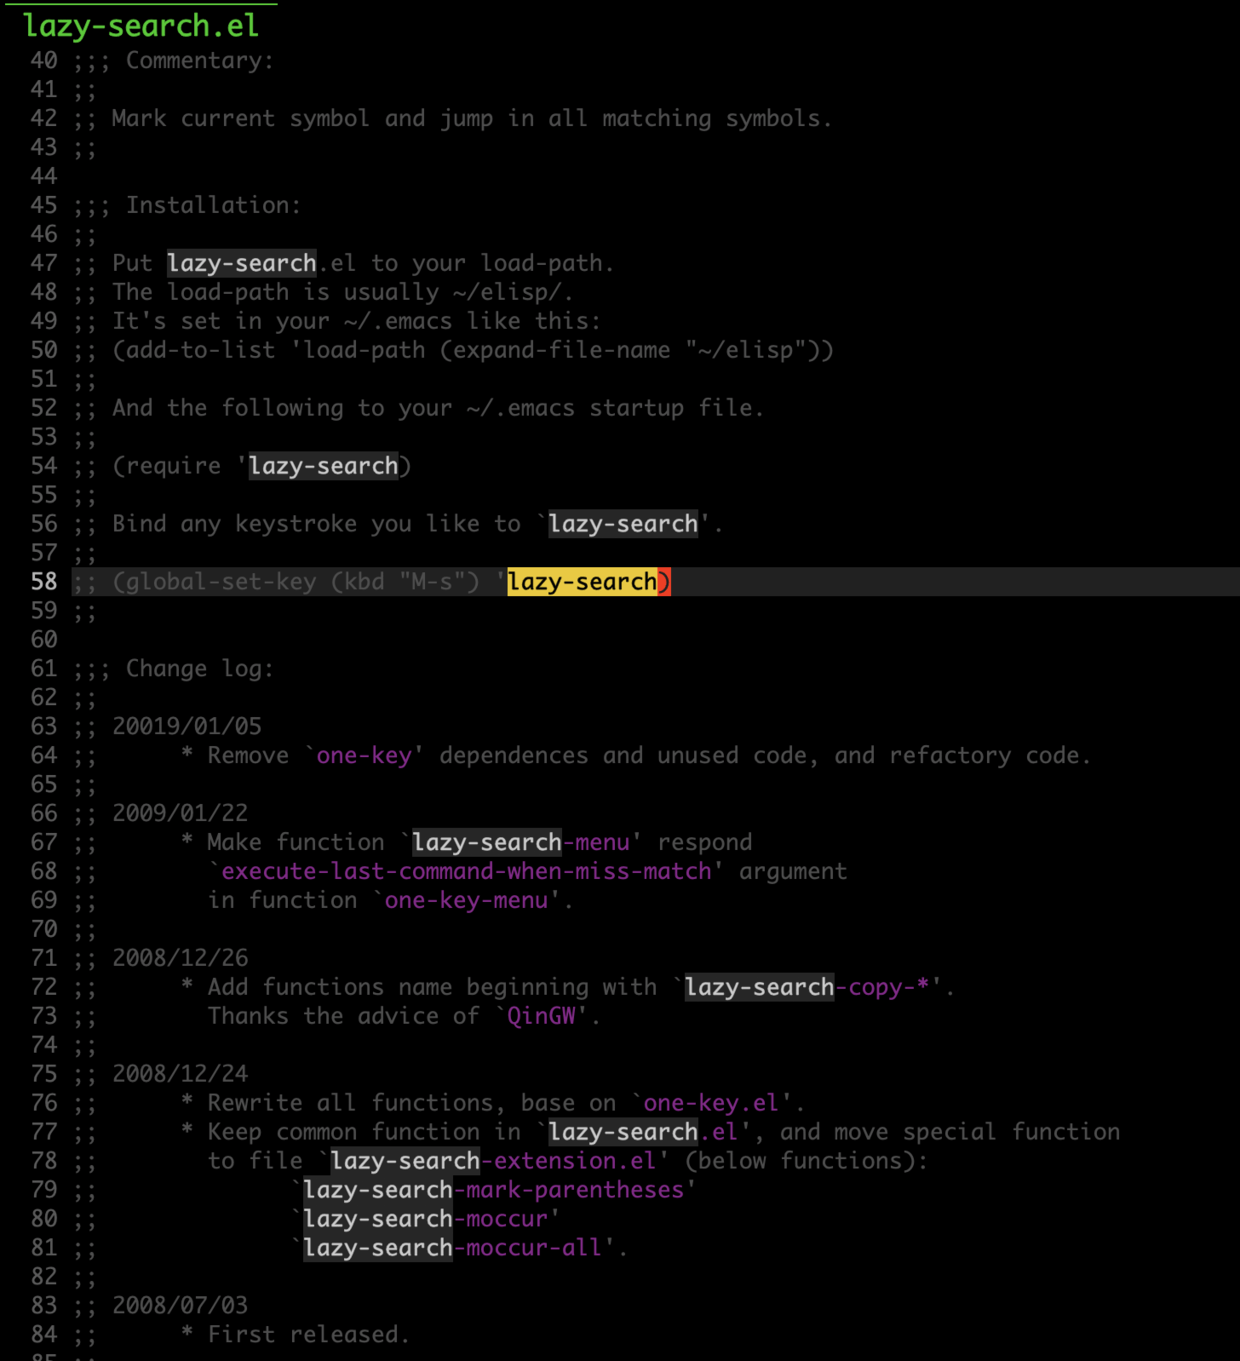Click 'lazy-search-moccur' on line 80

pos(426,1220)
